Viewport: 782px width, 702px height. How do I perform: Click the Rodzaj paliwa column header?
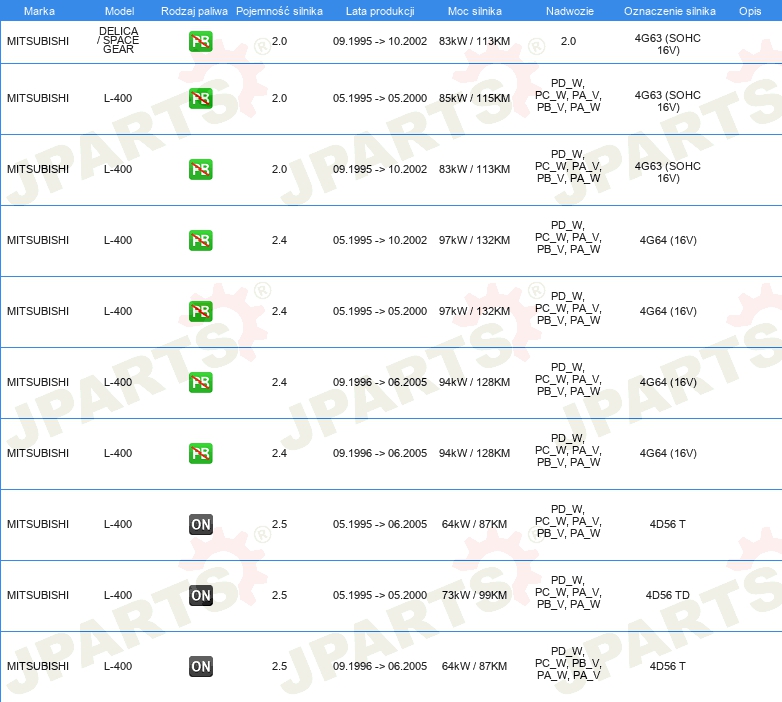[194, 11]
